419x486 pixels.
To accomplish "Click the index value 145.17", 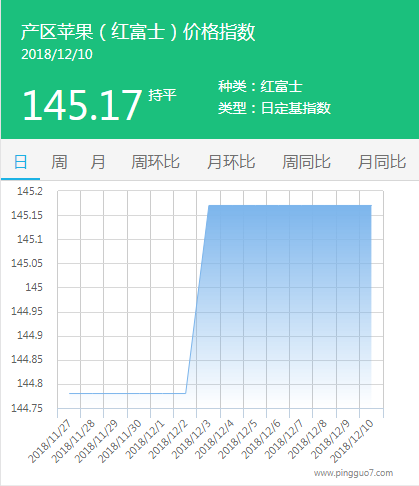I will point(82,105).
